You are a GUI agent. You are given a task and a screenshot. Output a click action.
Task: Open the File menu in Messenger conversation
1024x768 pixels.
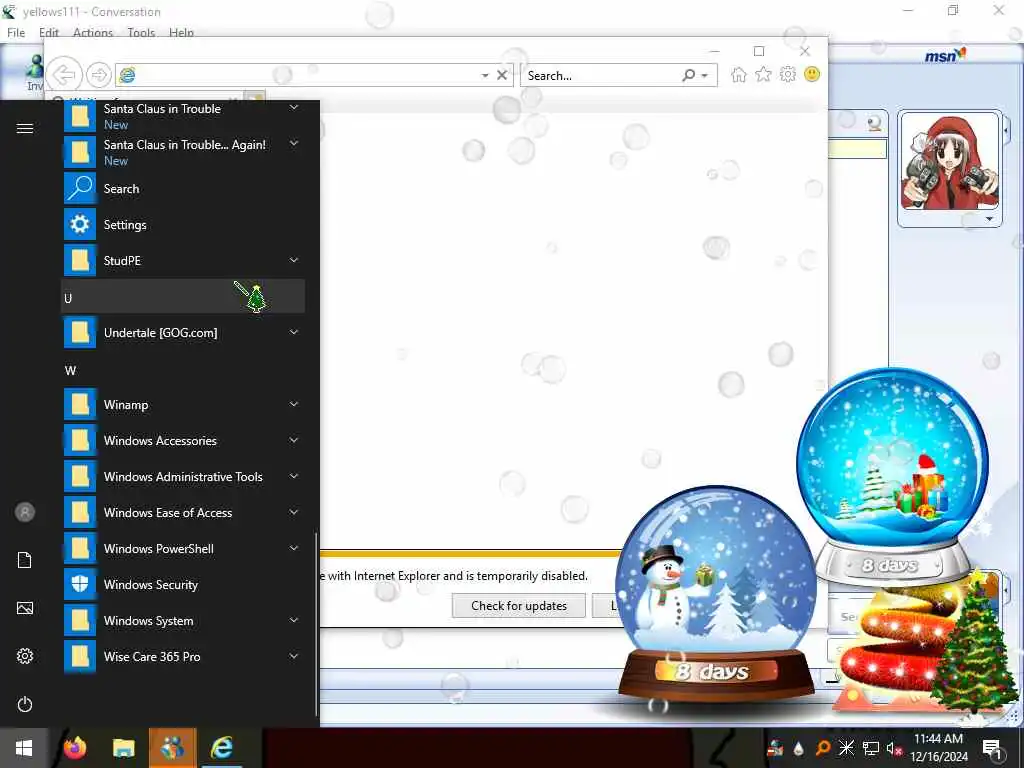(16, 33)
